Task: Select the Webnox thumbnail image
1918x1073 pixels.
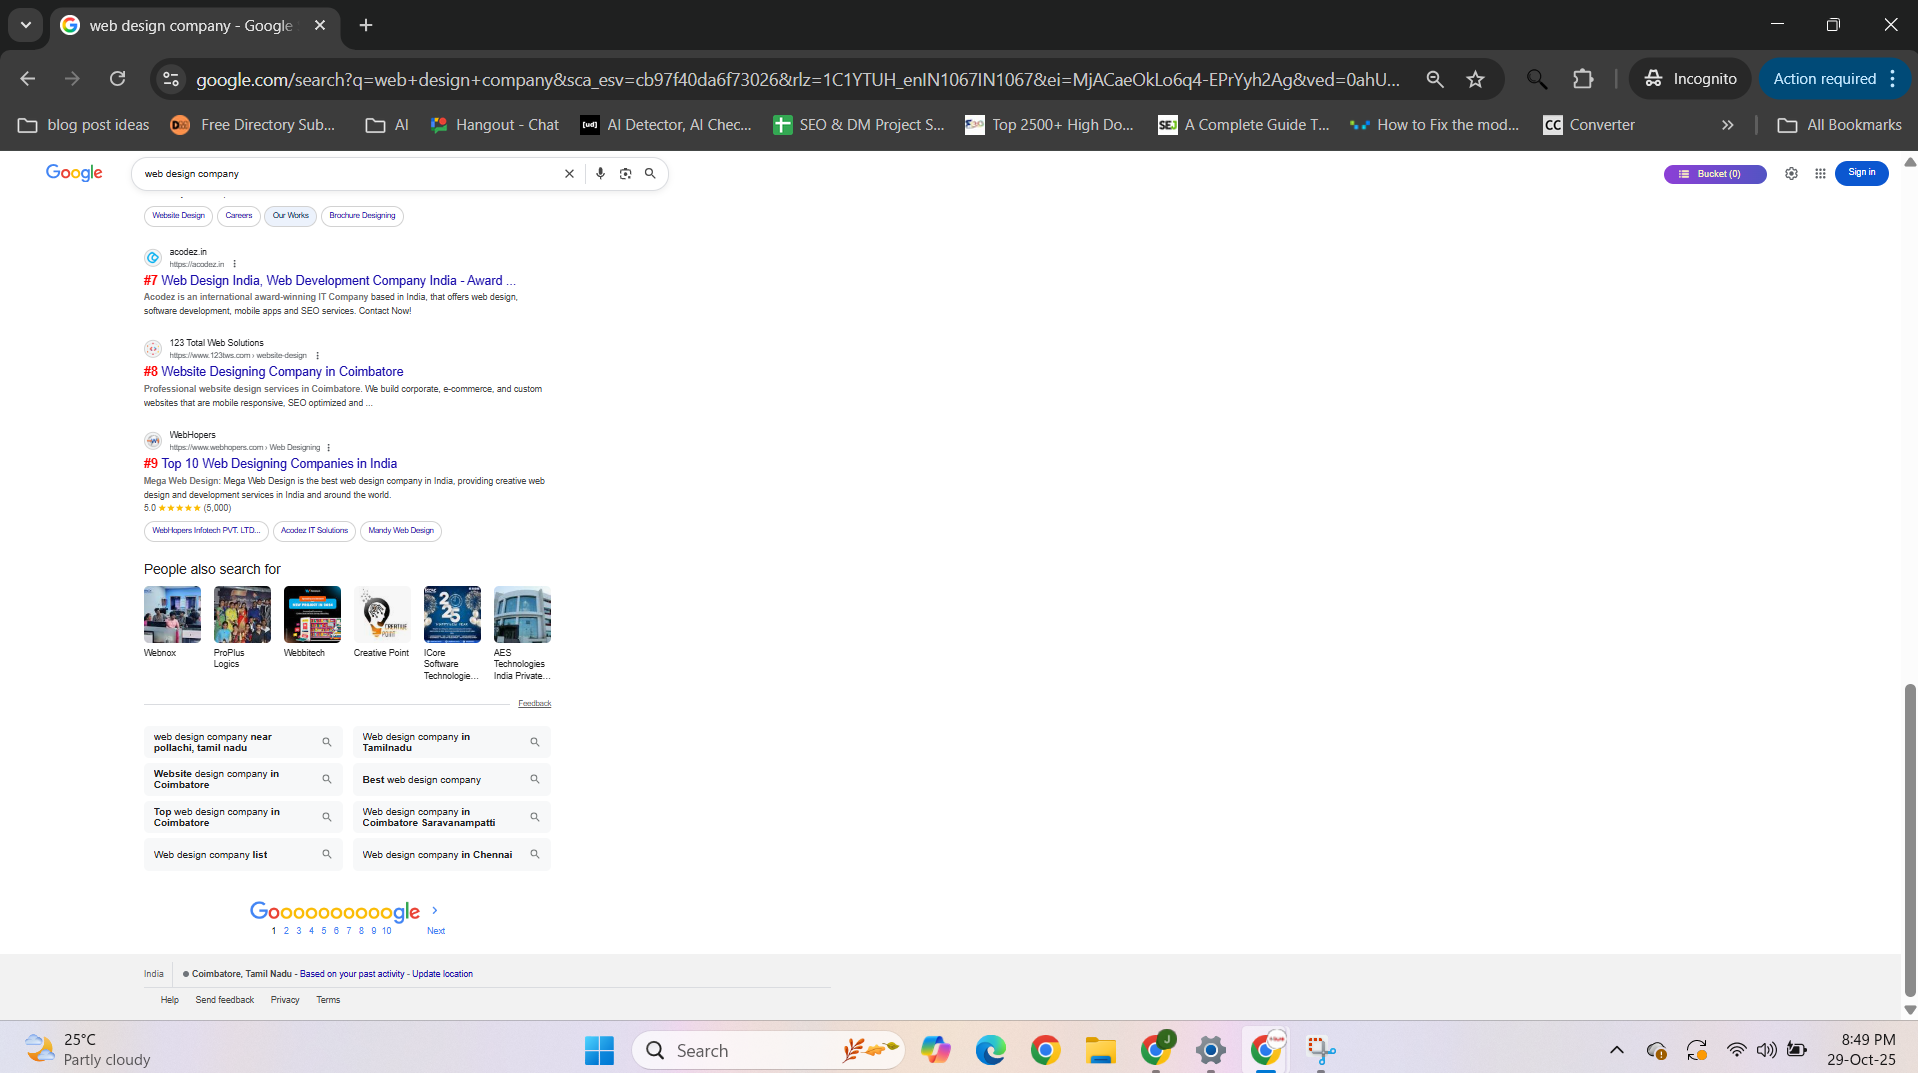Action: pos(172,614)
